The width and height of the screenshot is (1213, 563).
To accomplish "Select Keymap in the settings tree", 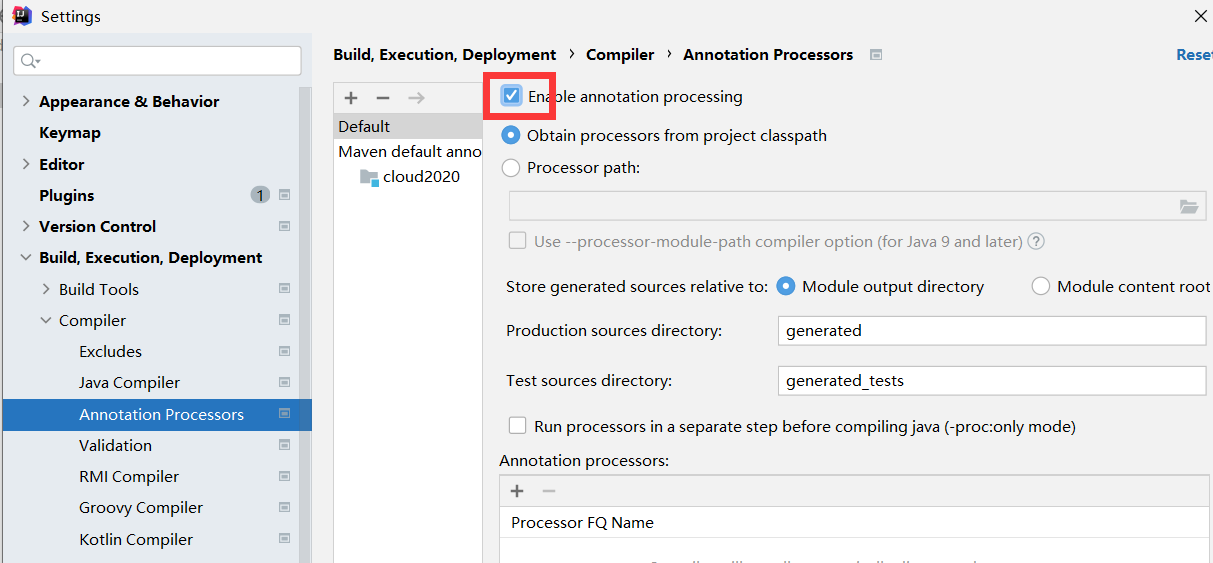I will point(70,132).
